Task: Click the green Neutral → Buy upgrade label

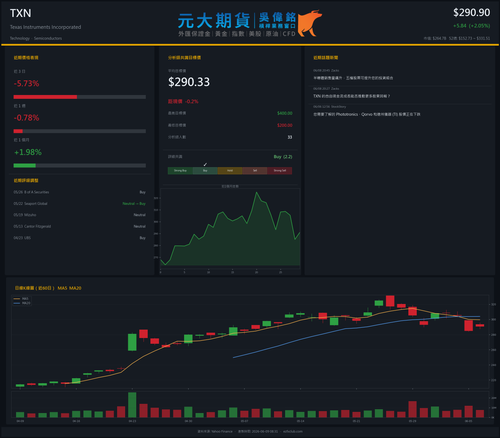Action: click(134, 204)
